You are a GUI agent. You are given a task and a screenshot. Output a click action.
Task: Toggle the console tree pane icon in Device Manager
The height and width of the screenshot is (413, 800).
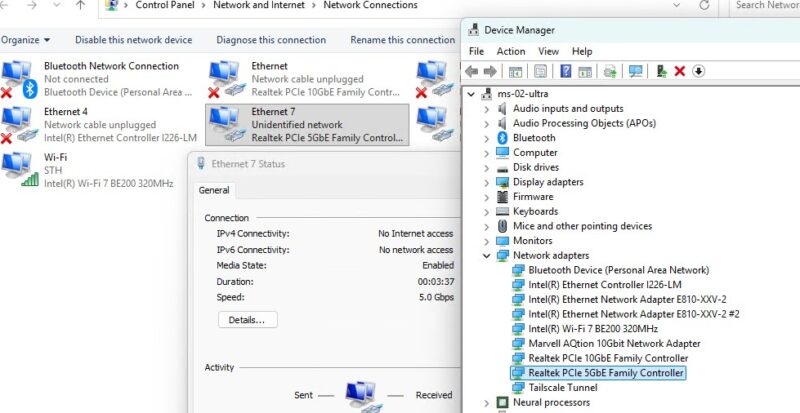coord(515,71)
